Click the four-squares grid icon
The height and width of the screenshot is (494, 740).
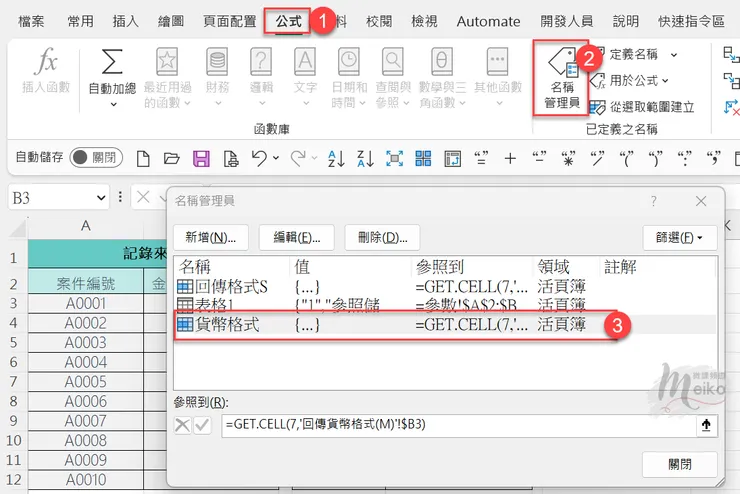pyautogui.click(x=423, y=159)
